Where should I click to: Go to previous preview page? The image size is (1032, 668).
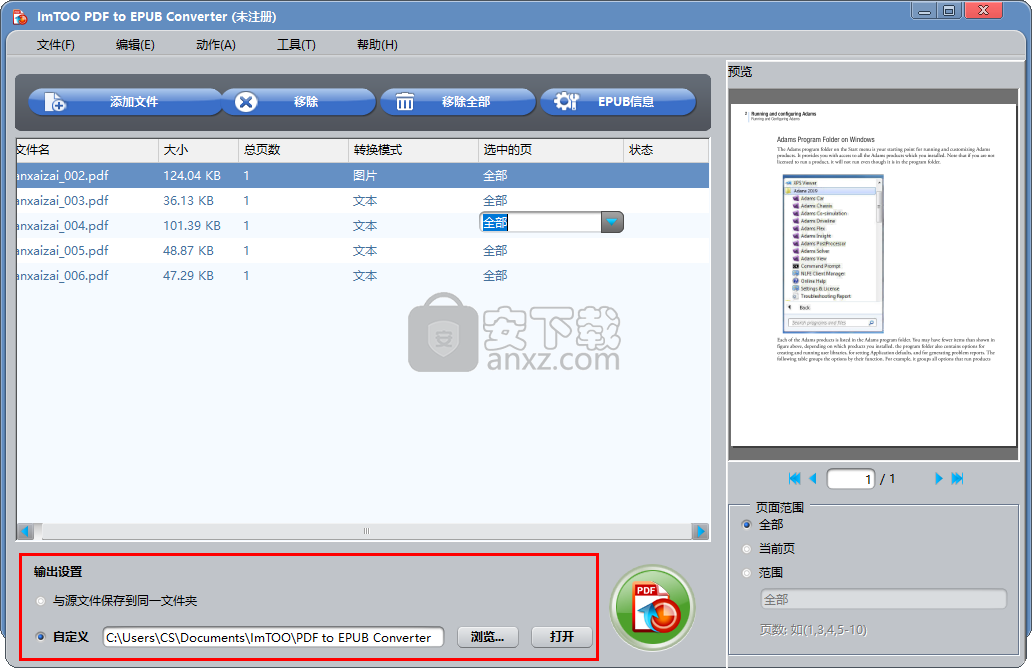click(813, 478)
